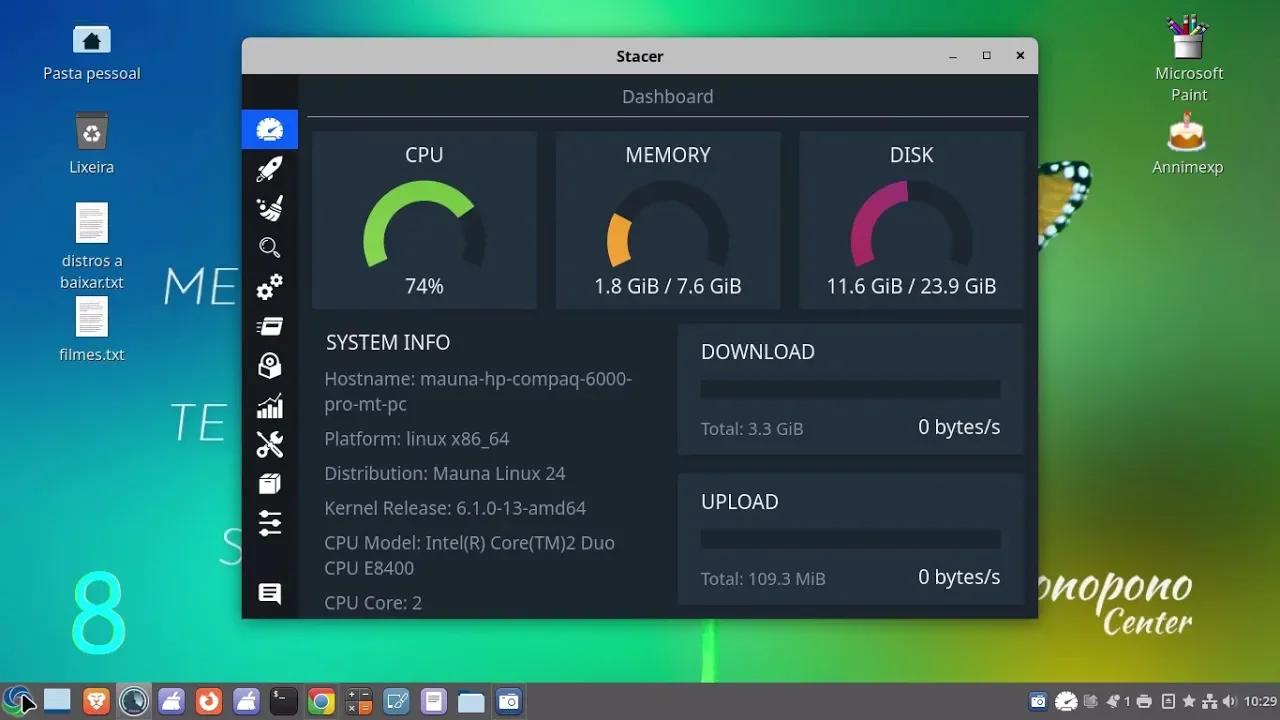Open Helpers with the wrench tool icon
1280x720 pixels.
pyautogui.click(x=269, y=444)
